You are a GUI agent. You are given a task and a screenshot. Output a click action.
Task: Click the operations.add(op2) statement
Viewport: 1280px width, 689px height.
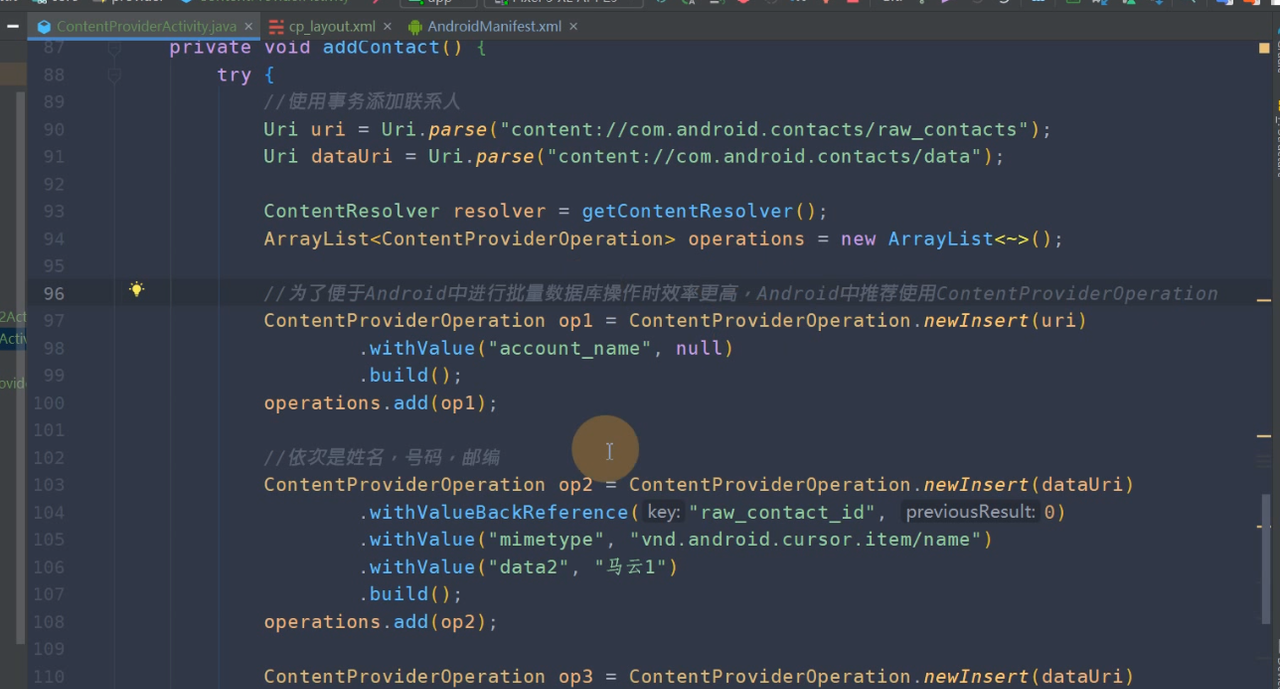381,622
